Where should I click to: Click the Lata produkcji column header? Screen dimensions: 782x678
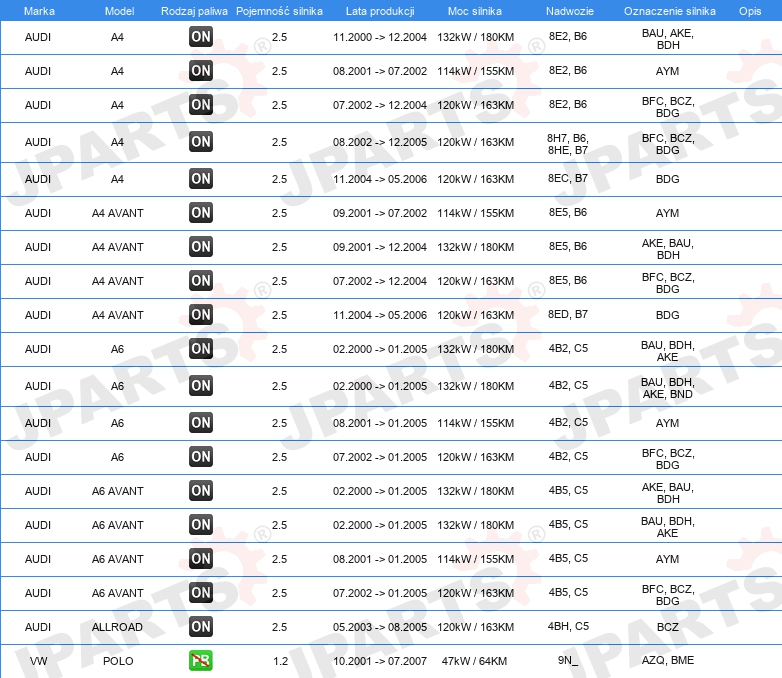[380, 11]
